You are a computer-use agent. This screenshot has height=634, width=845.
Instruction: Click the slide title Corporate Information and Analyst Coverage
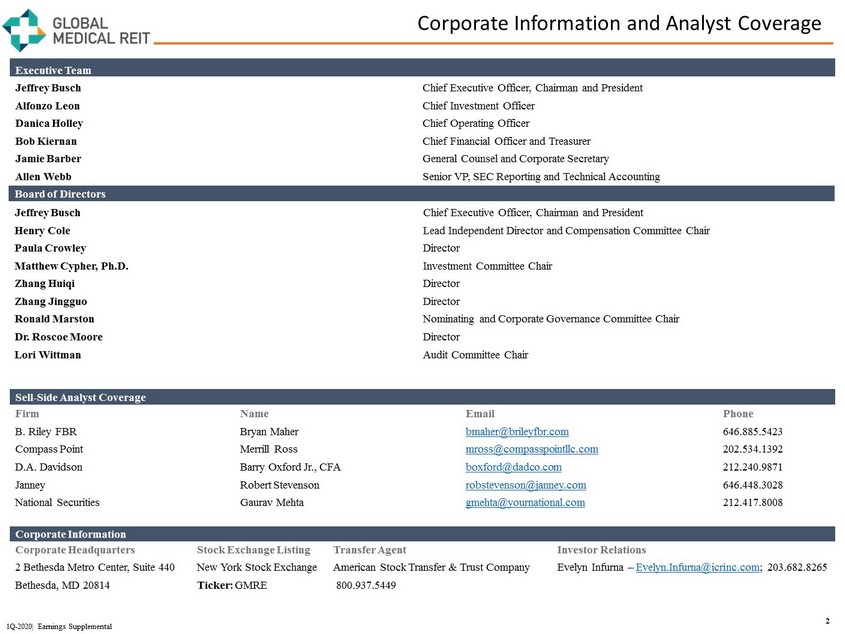[x=618, y=23]
